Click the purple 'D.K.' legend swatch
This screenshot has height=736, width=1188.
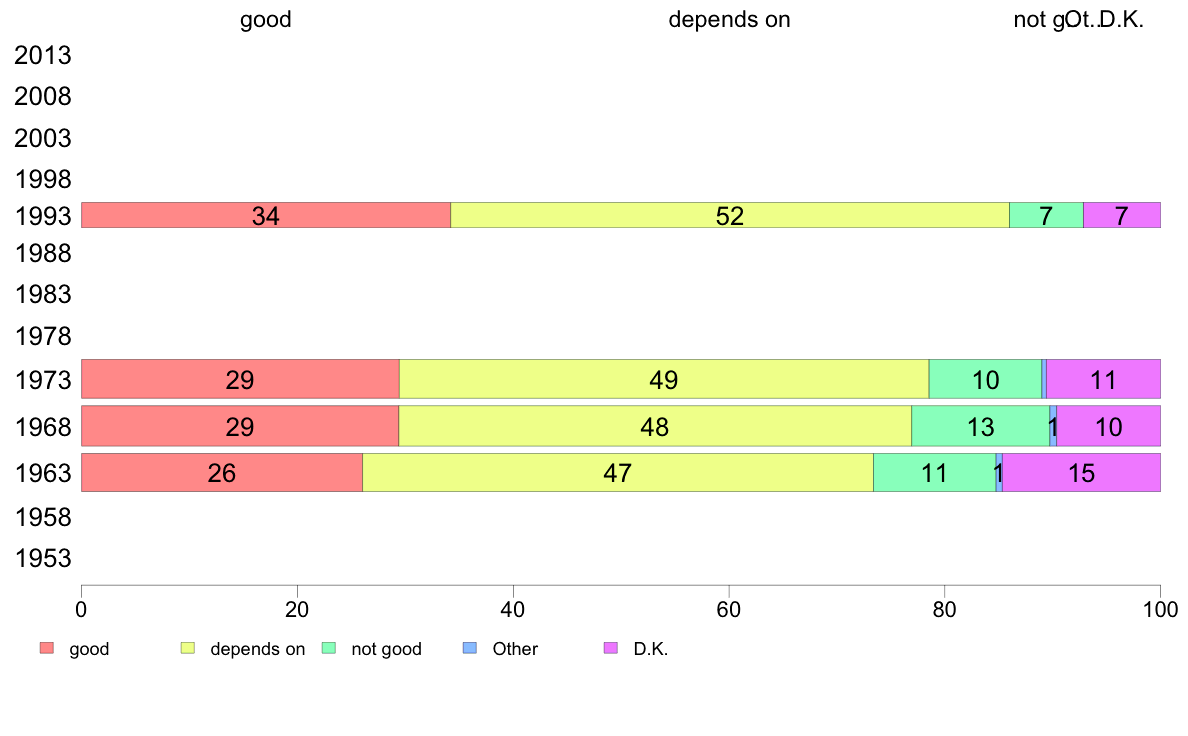(x=611, y=648)
